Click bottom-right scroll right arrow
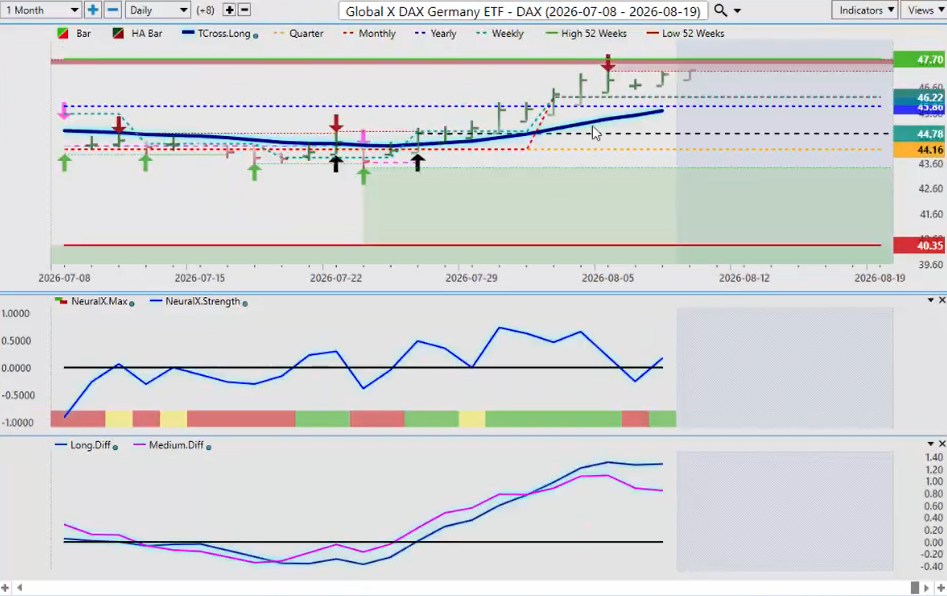The image size is (947, 596). [928, 588]
